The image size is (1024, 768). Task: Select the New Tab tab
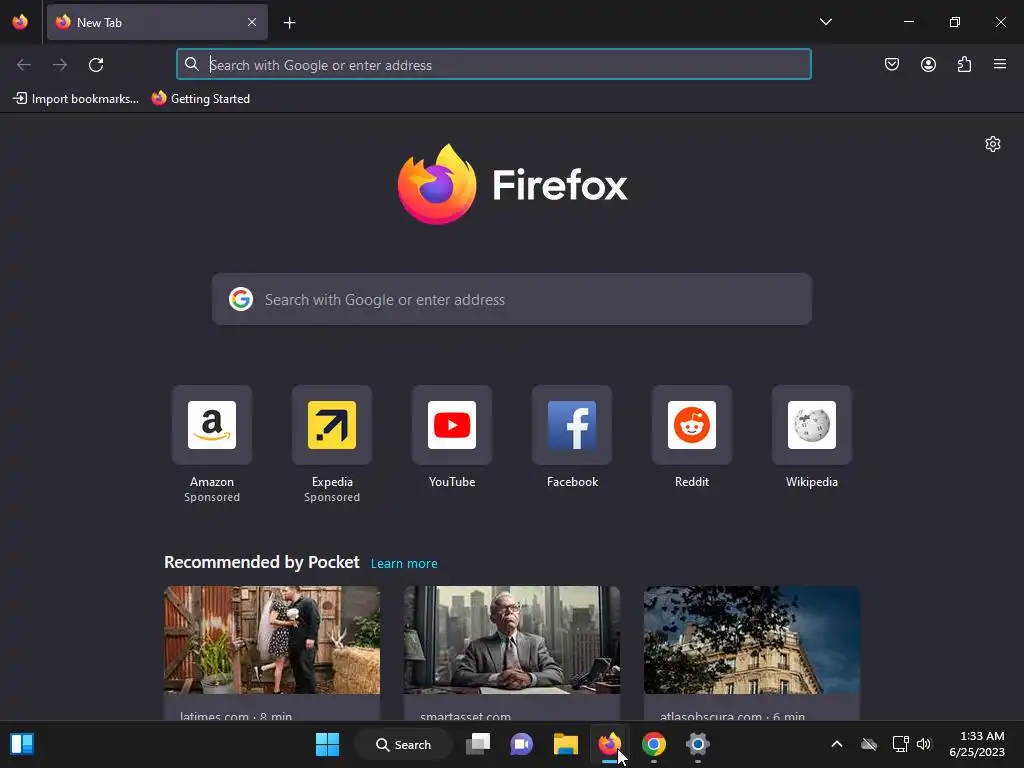[157, 22]
